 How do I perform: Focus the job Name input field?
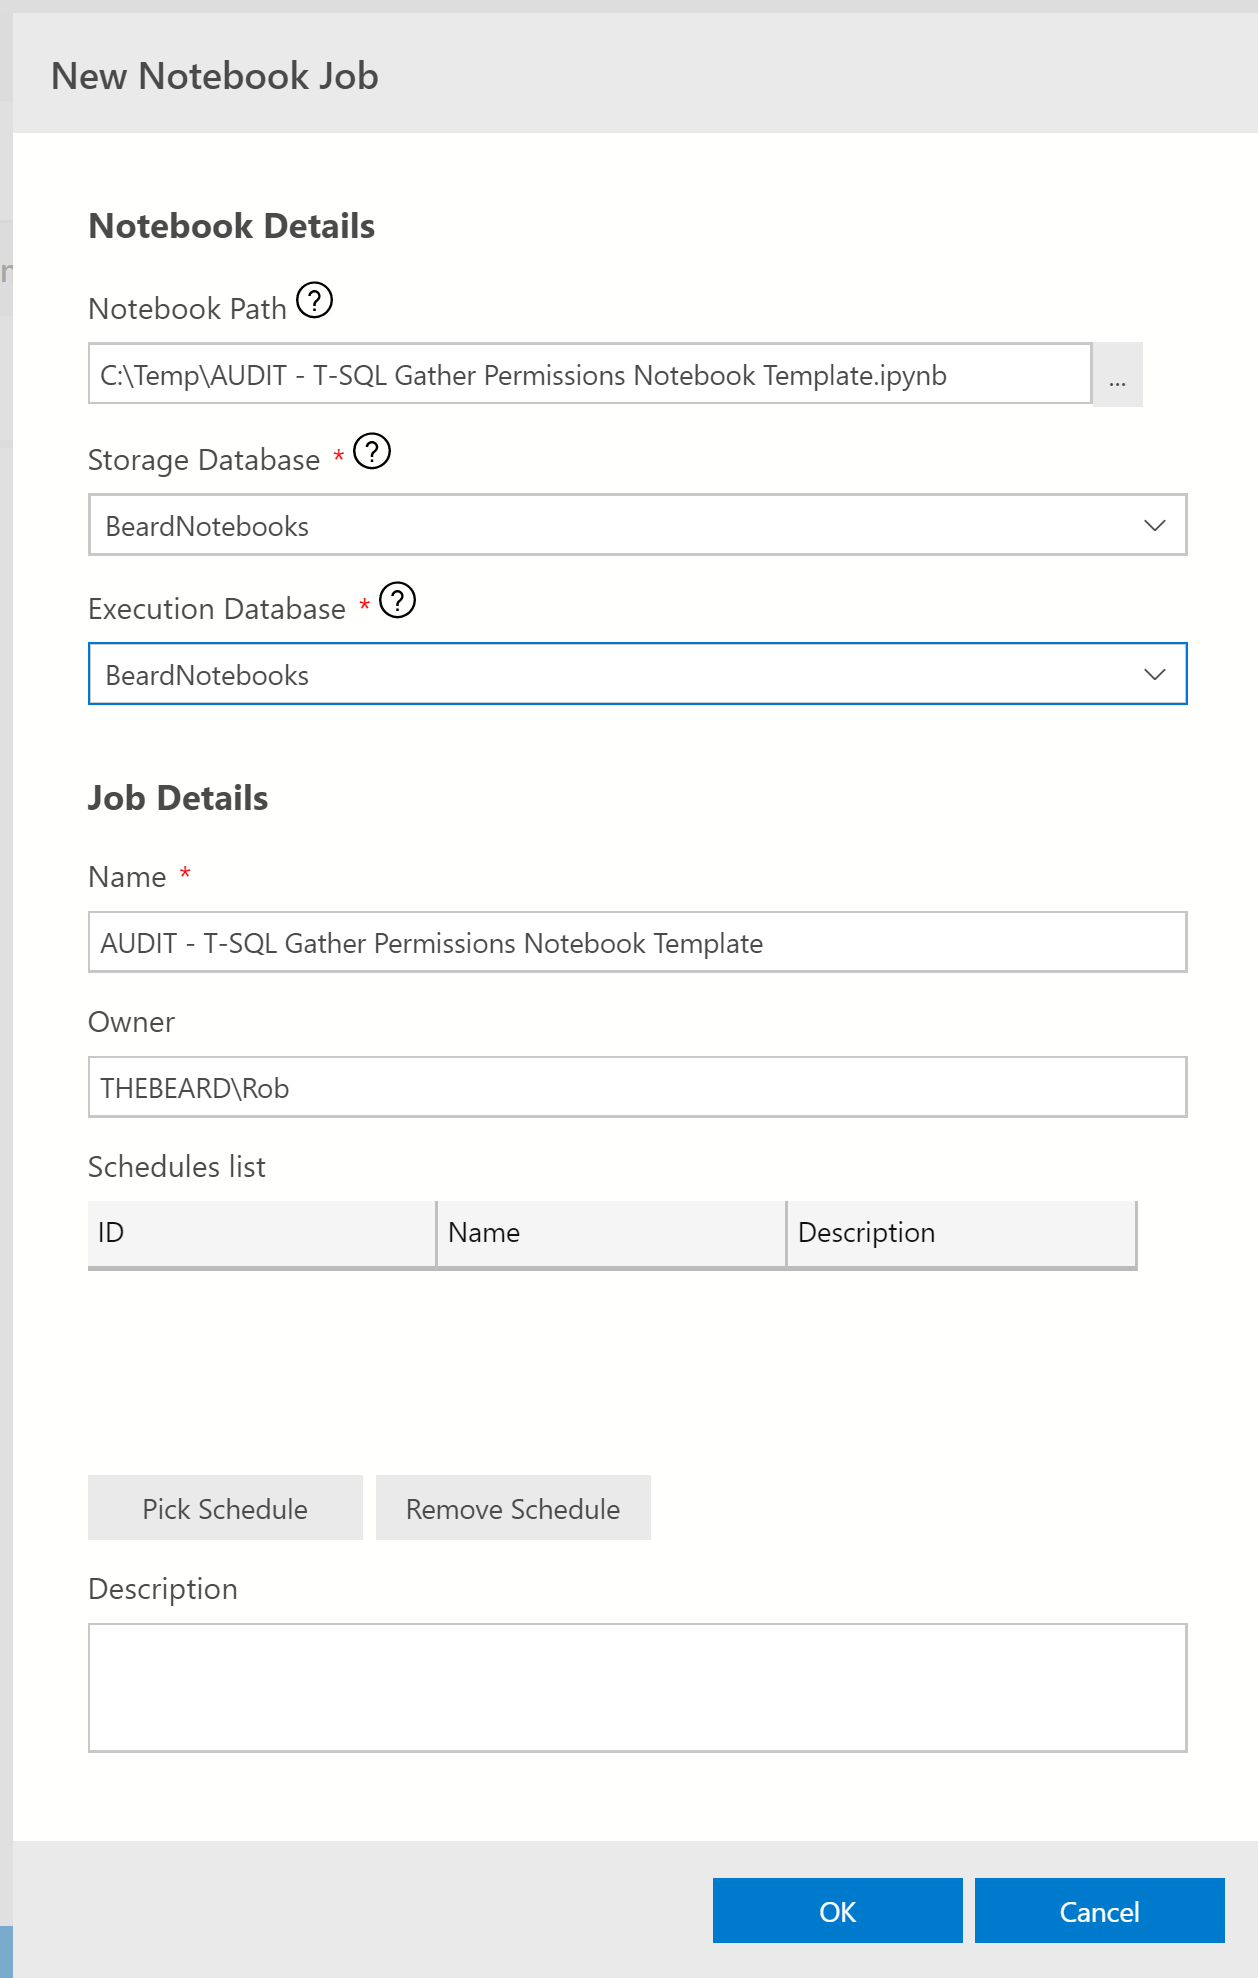tap(637, 942)
